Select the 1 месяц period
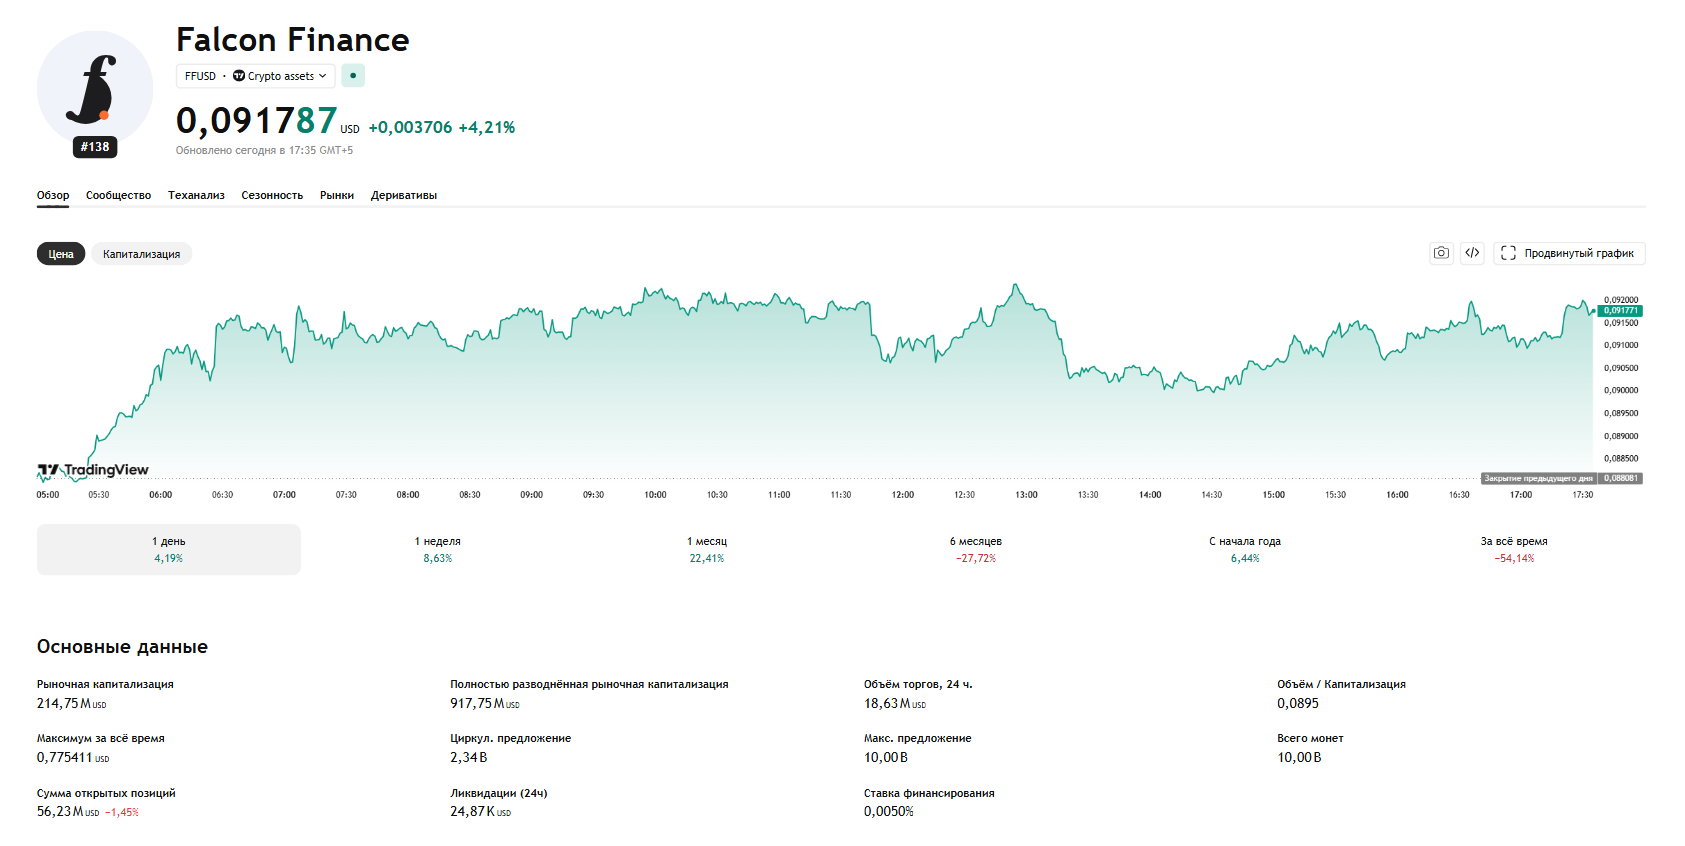This screenshot has width=1685, height=846. tap(707, 549)
